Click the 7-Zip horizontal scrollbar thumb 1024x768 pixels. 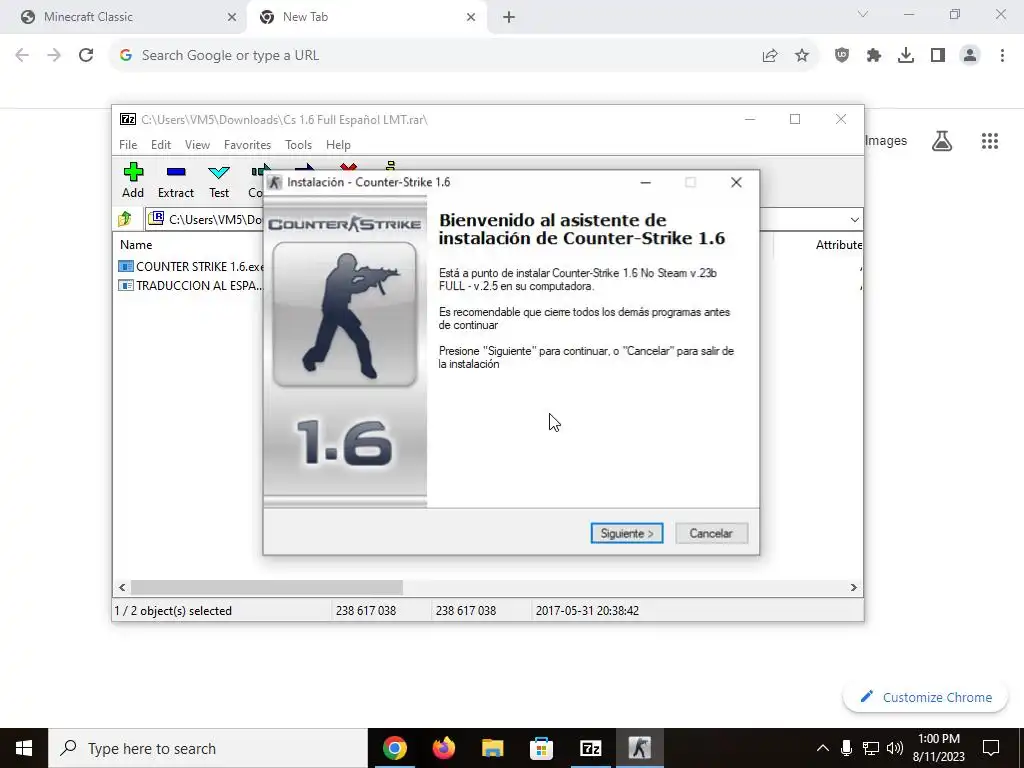tap(266, 588)
